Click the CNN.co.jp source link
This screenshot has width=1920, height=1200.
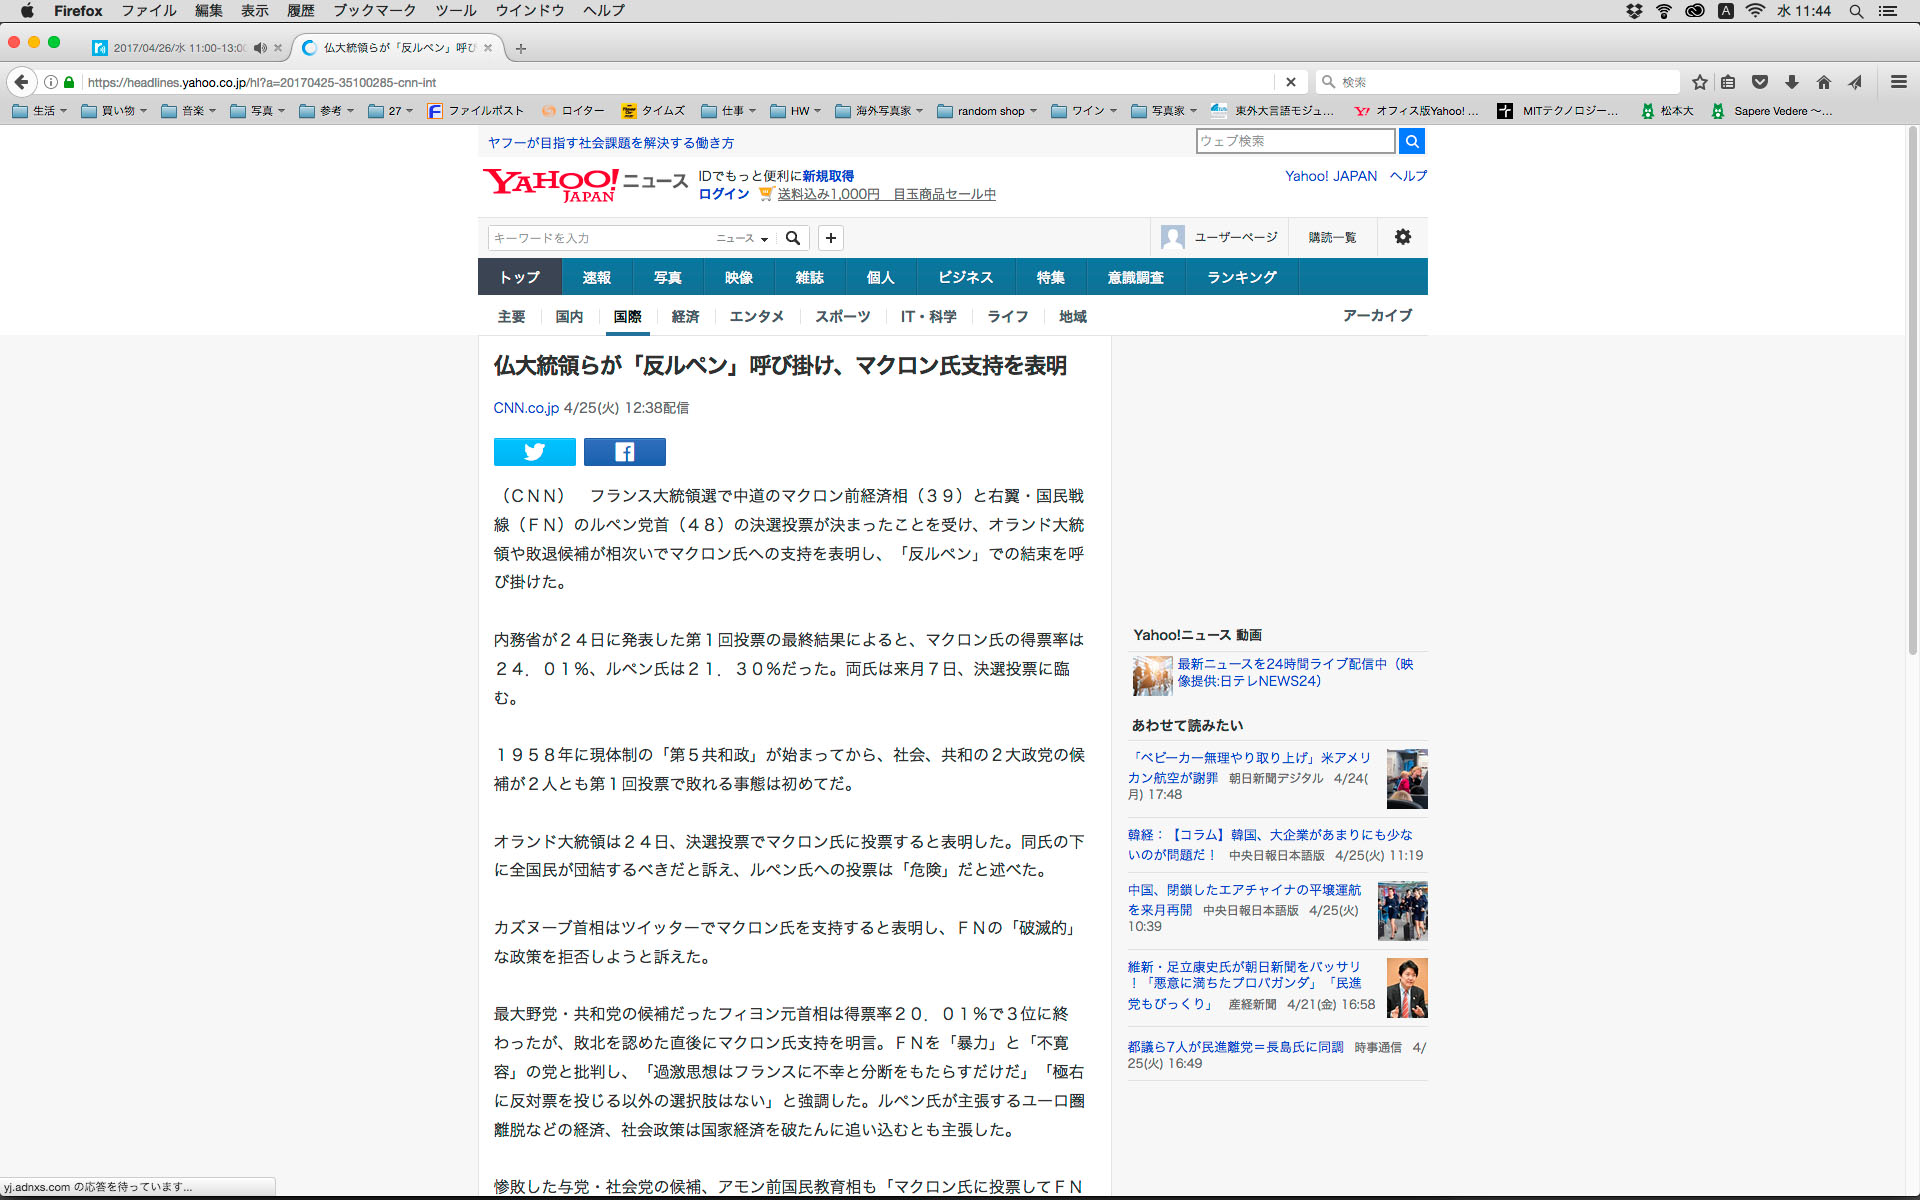click(526, 408)
